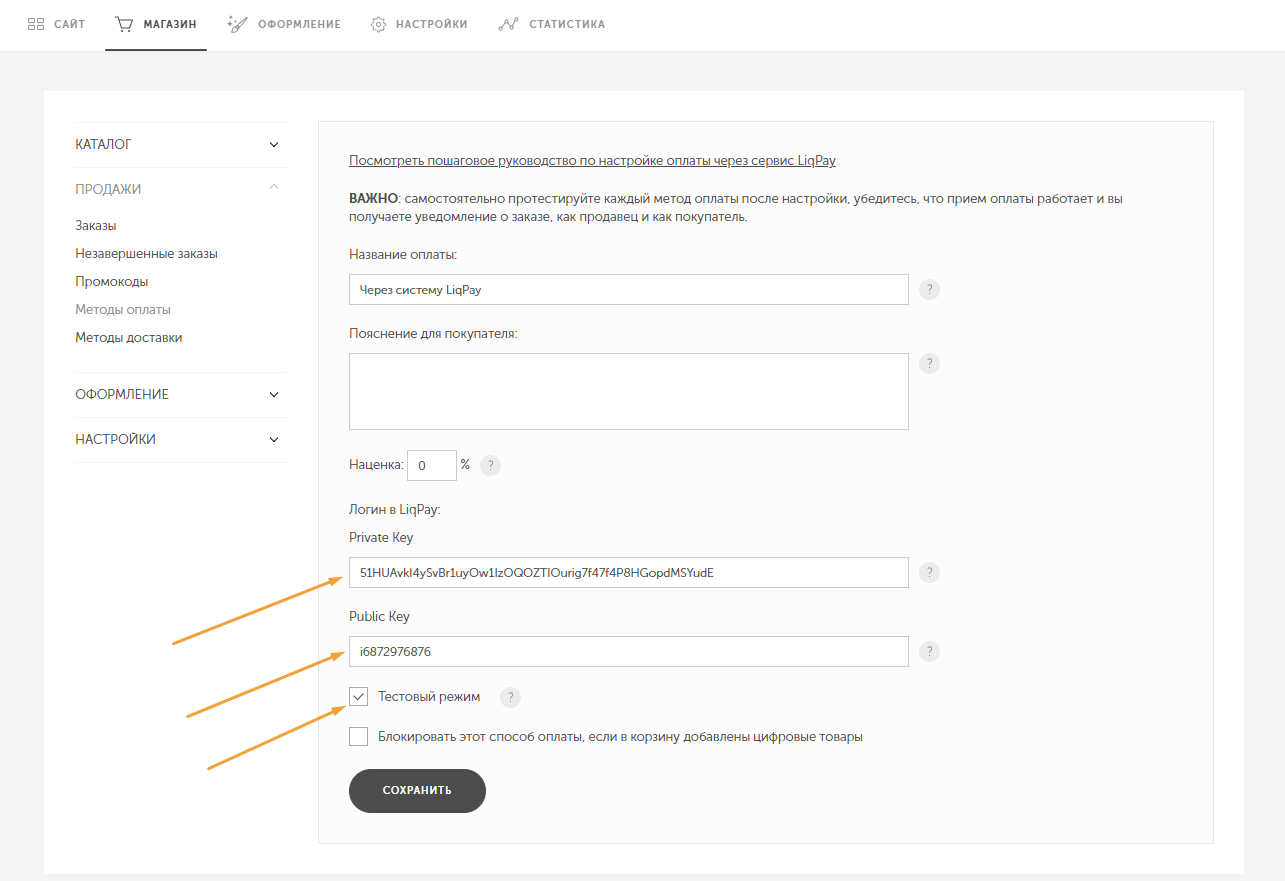Focus the Пояснение для покупателя text area
The height and width of the screenshot is (881, 1285).
(629, 391)
